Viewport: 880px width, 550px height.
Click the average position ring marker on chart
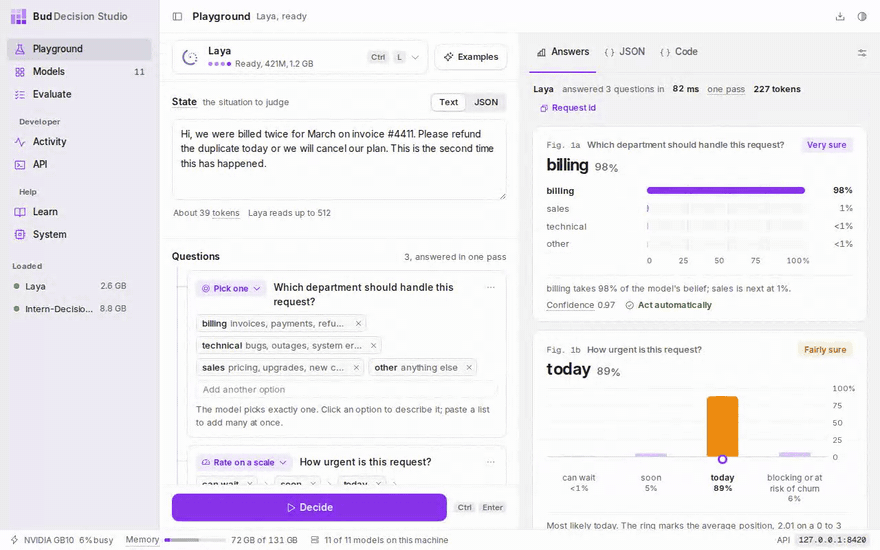[x=722, y=459]
